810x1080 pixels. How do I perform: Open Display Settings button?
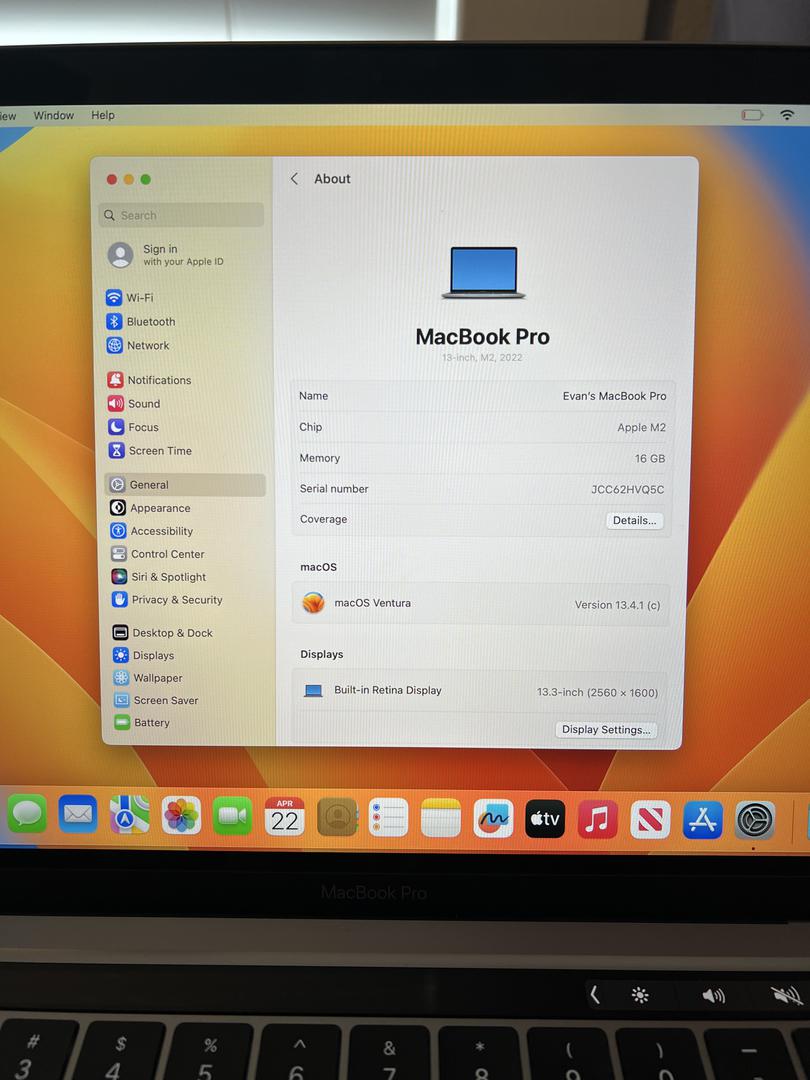[606, 730]
